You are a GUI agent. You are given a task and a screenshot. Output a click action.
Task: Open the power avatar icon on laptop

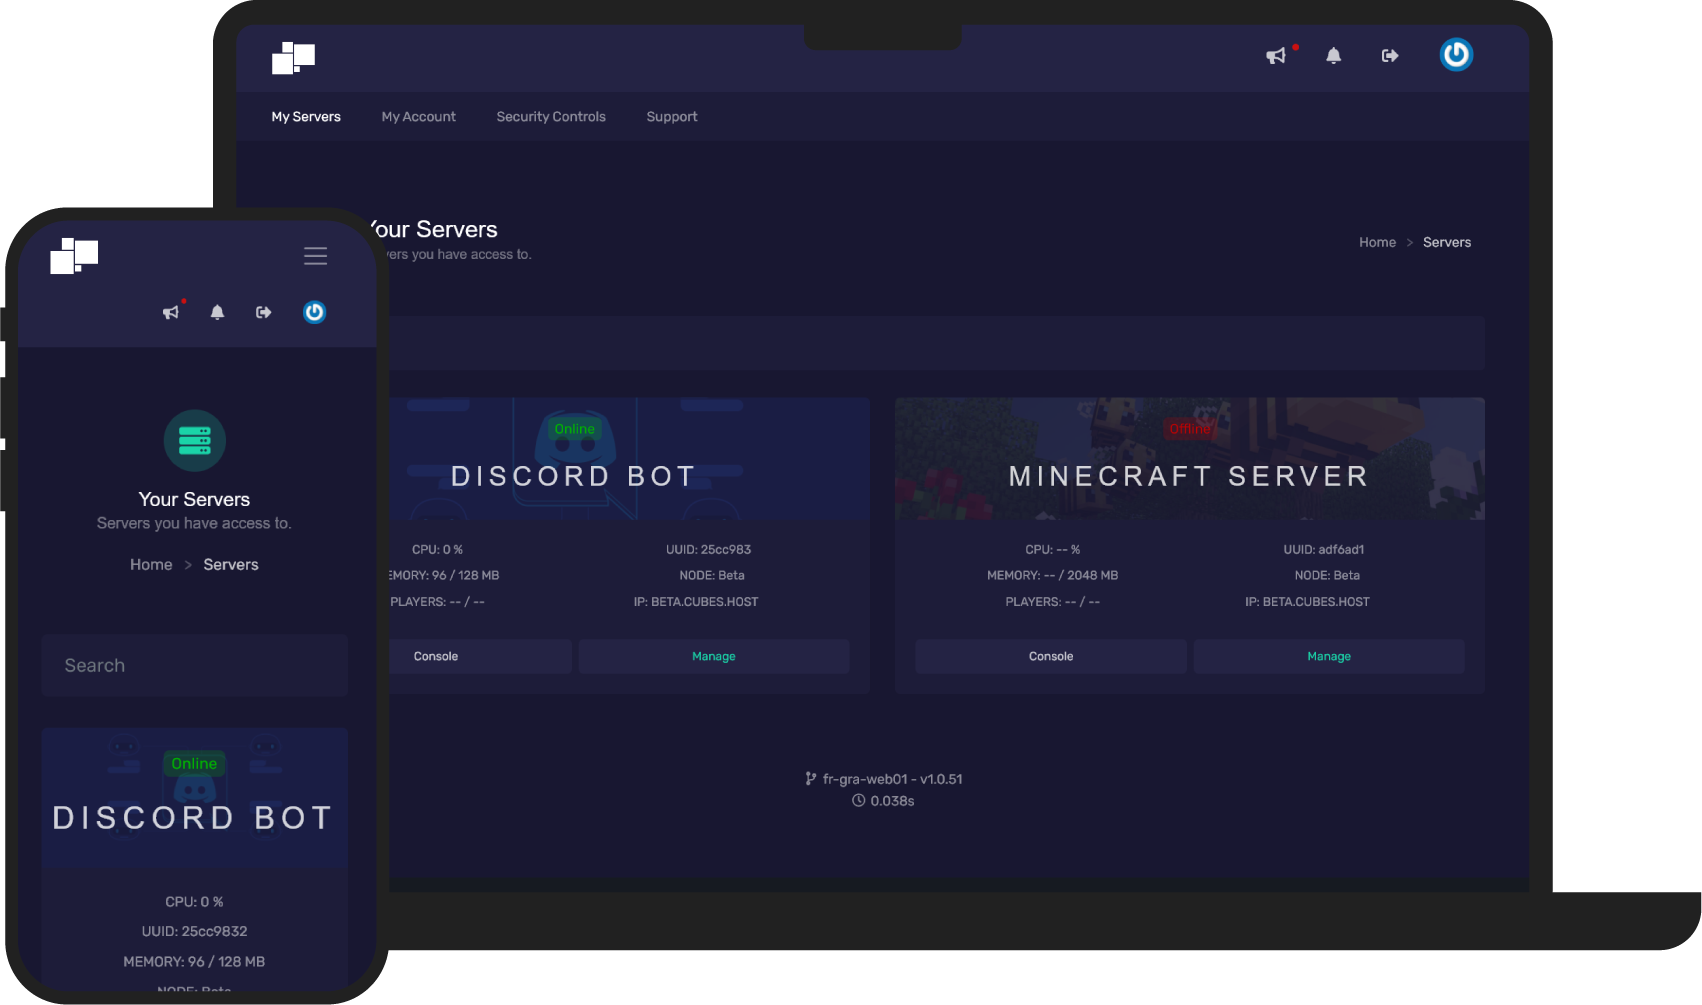(x=1456, y=54)
